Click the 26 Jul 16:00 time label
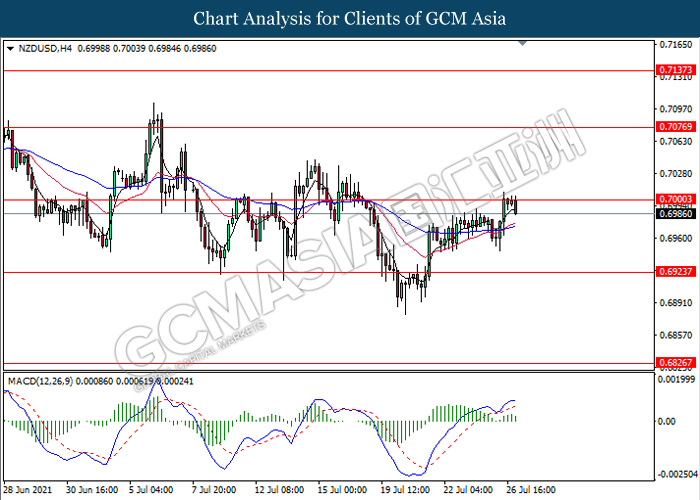This screenshot has width=700, height=500. coord(531,490)
